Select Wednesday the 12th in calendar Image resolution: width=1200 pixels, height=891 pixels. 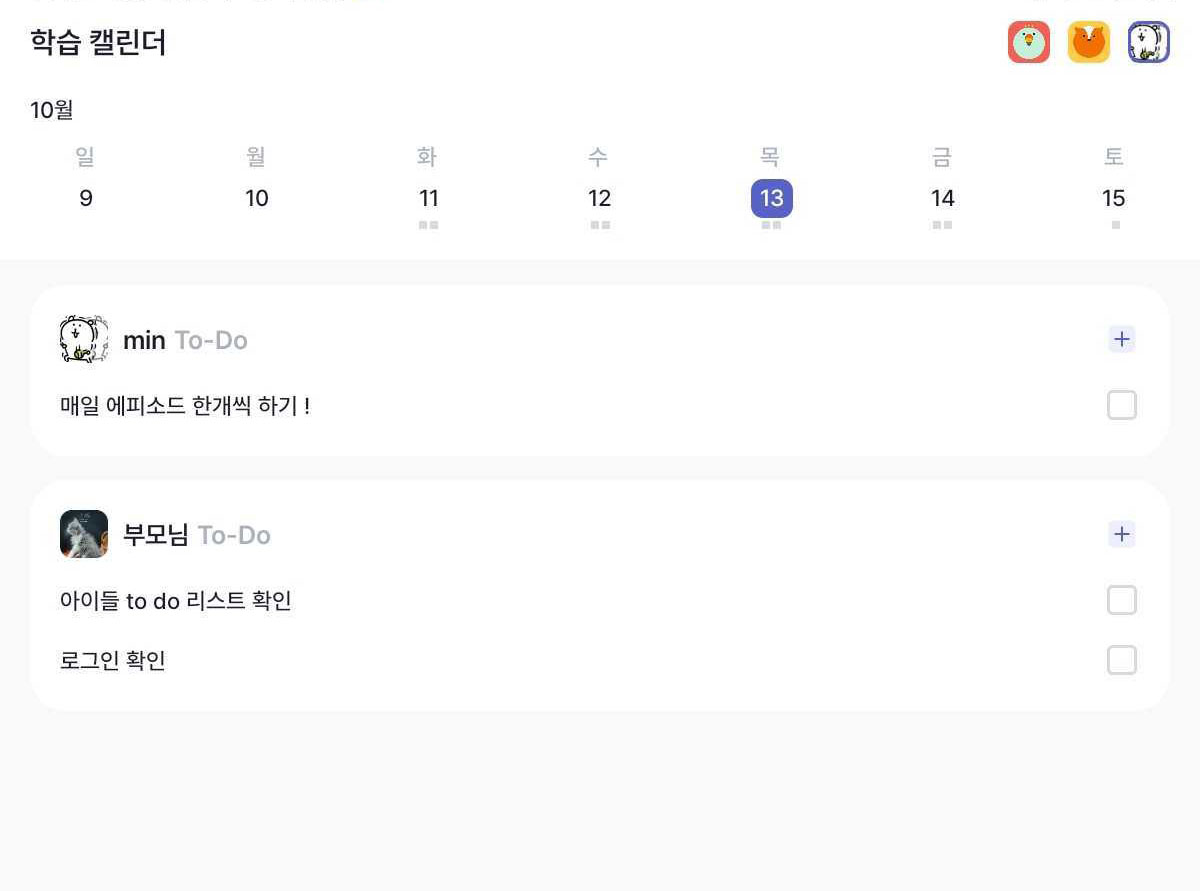600,198
